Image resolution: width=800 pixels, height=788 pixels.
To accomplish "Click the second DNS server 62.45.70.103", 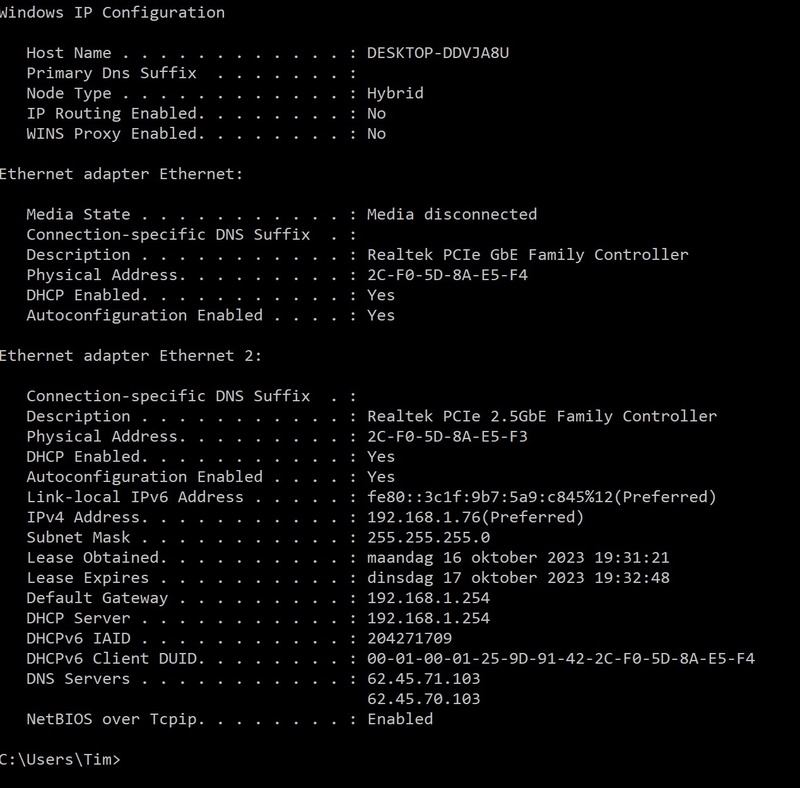I will (423, 699).
